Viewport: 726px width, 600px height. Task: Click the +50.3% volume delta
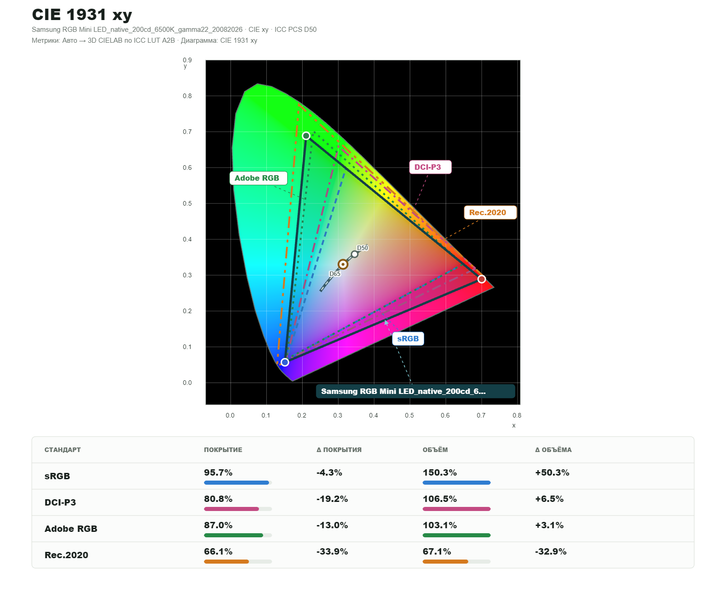coord(552,473)
